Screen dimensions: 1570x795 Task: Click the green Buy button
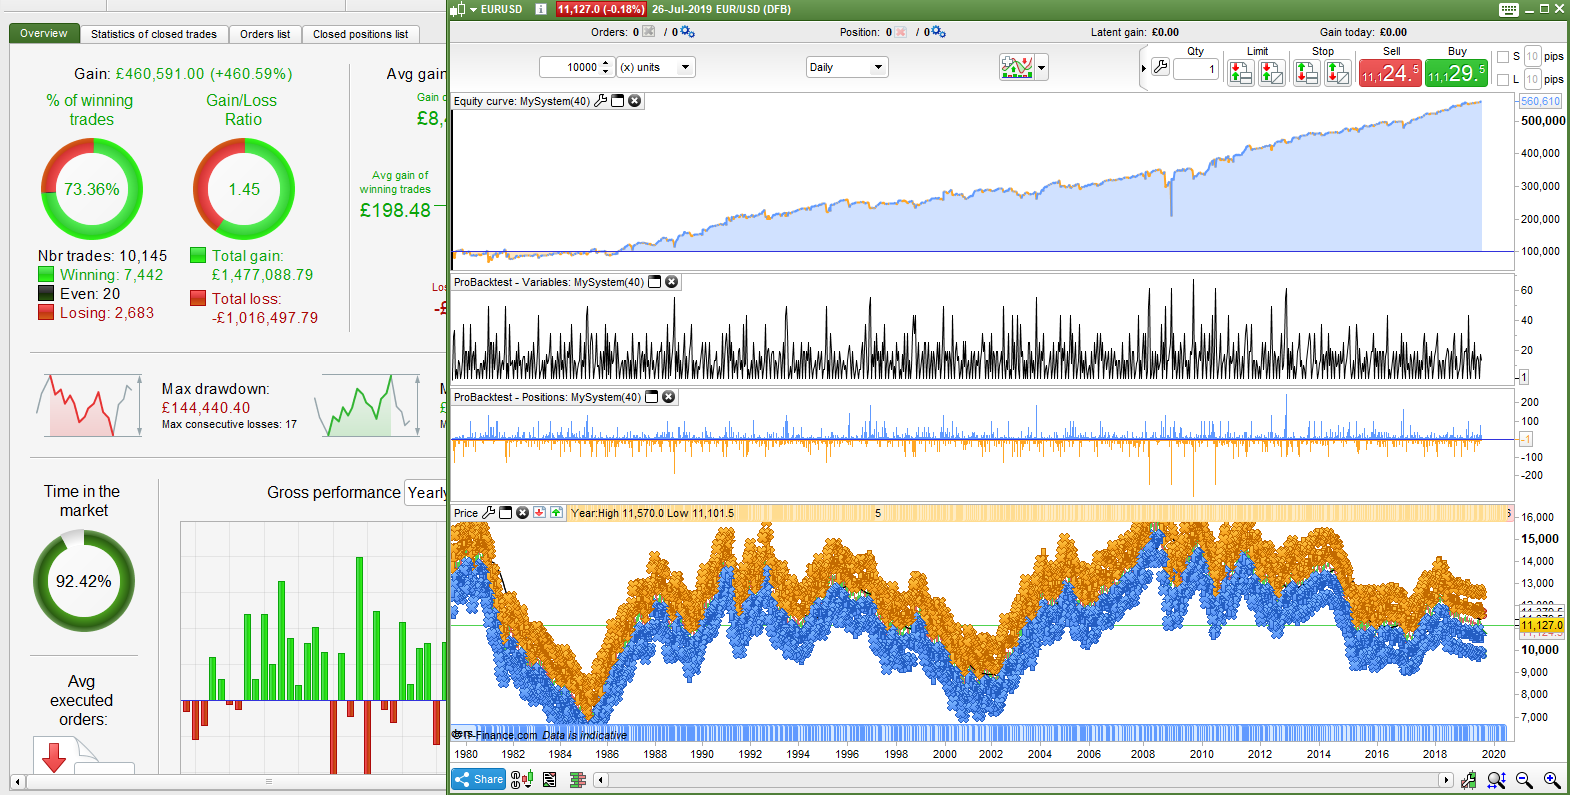point(1456,73)
